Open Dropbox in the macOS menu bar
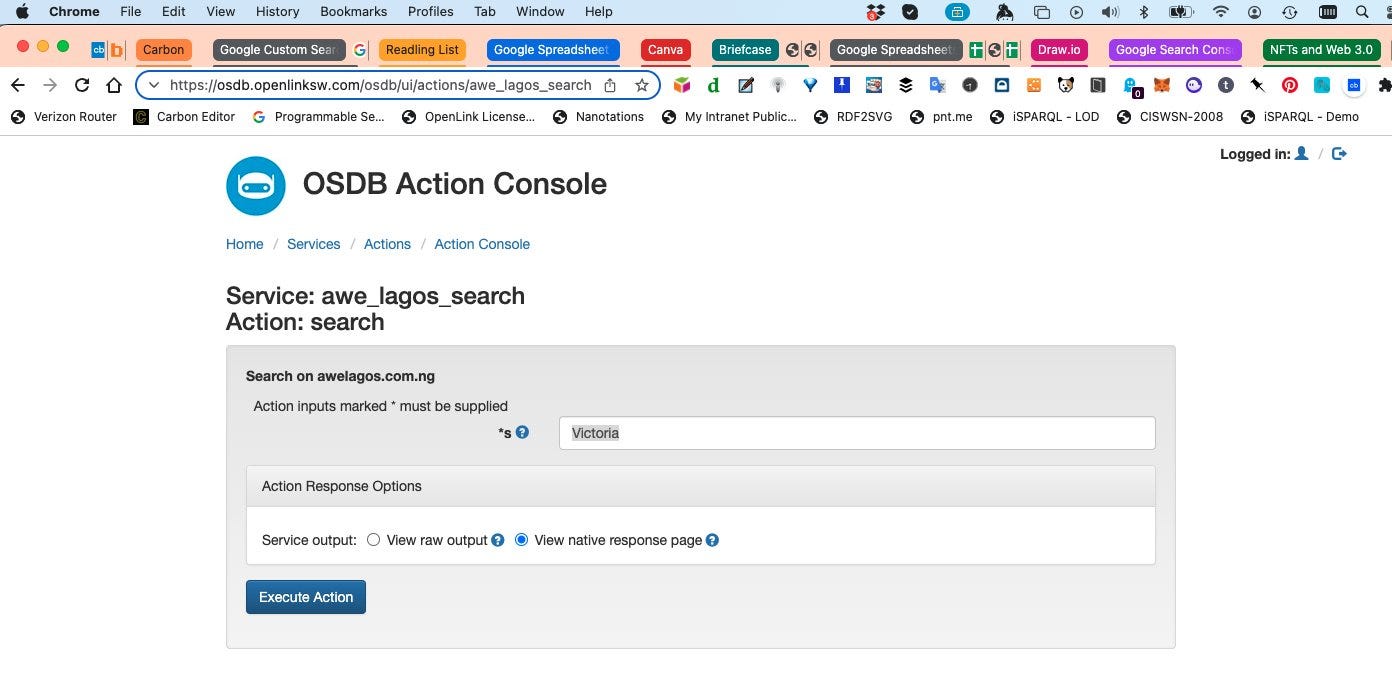 tap(877, 12)
